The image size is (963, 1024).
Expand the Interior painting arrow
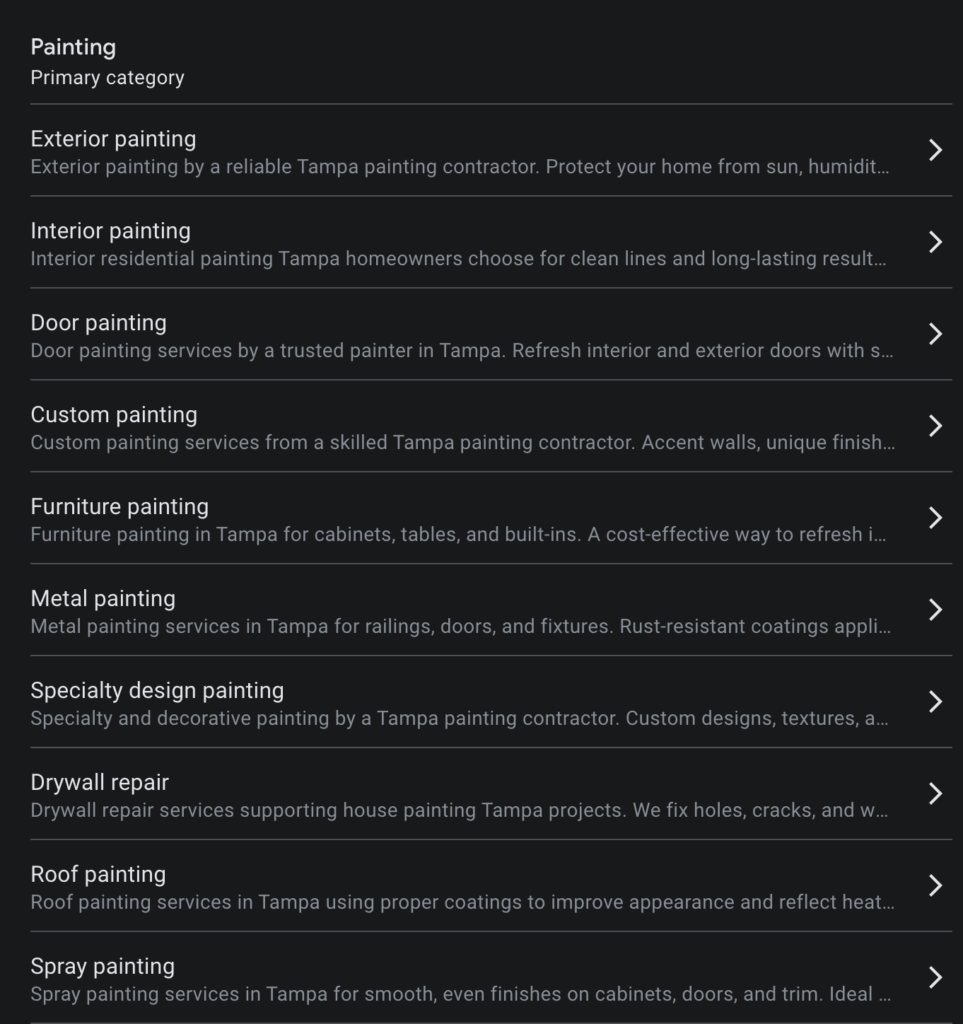(x=935, y=242)
